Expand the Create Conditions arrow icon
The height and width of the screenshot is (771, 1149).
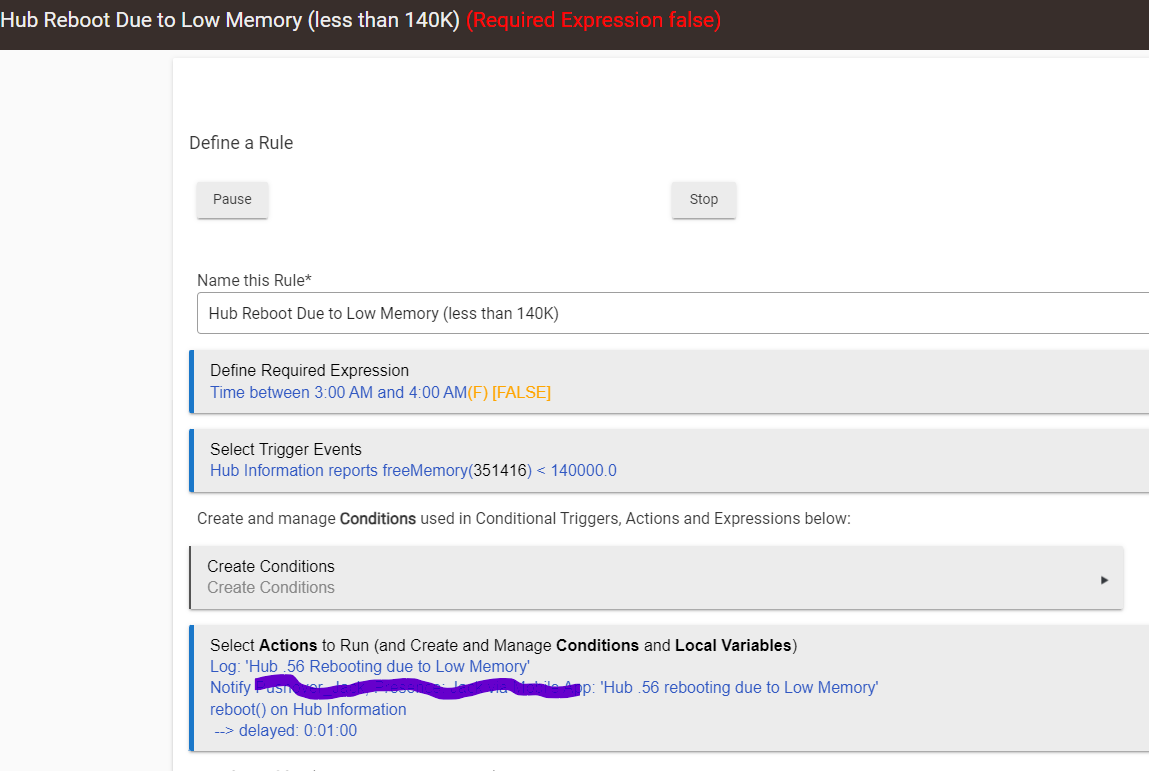point(1104,579)
